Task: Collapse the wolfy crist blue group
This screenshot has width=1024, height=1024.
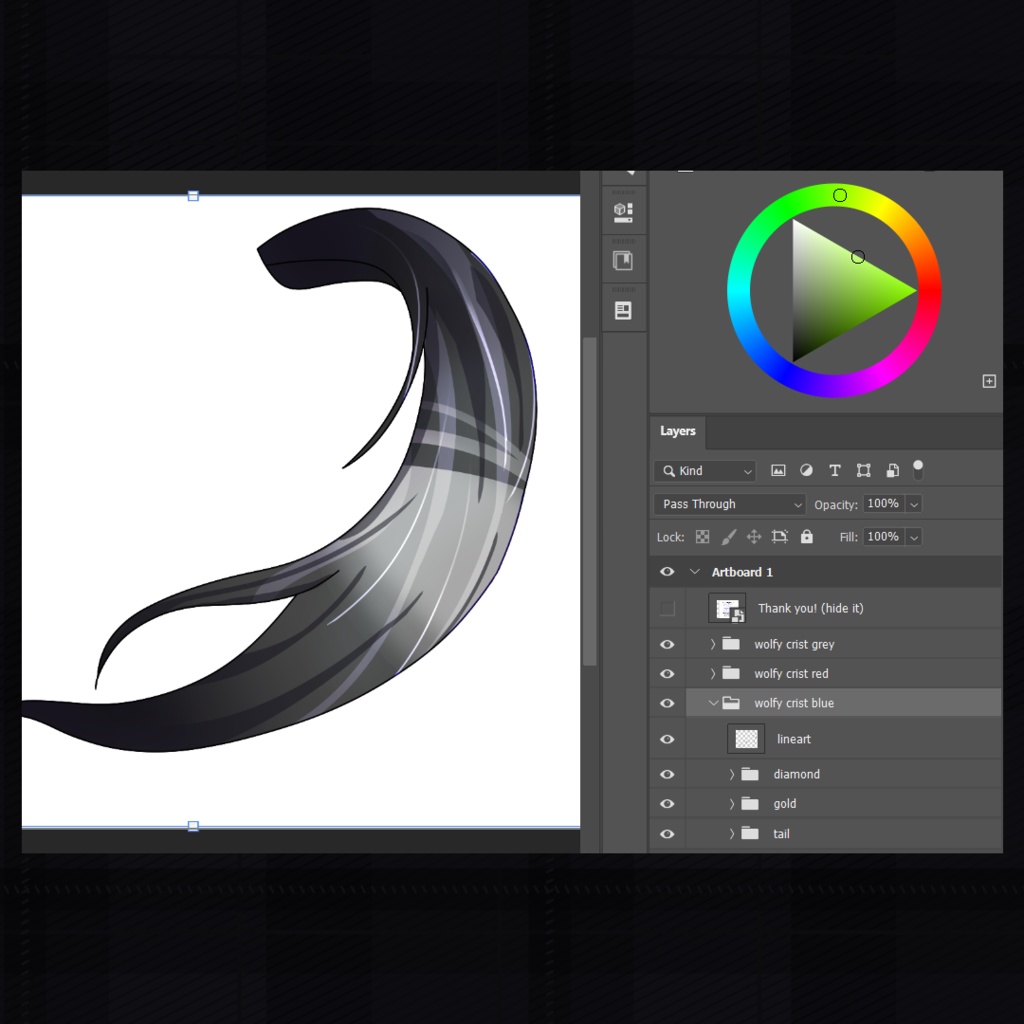Action: tap(713, 703)
